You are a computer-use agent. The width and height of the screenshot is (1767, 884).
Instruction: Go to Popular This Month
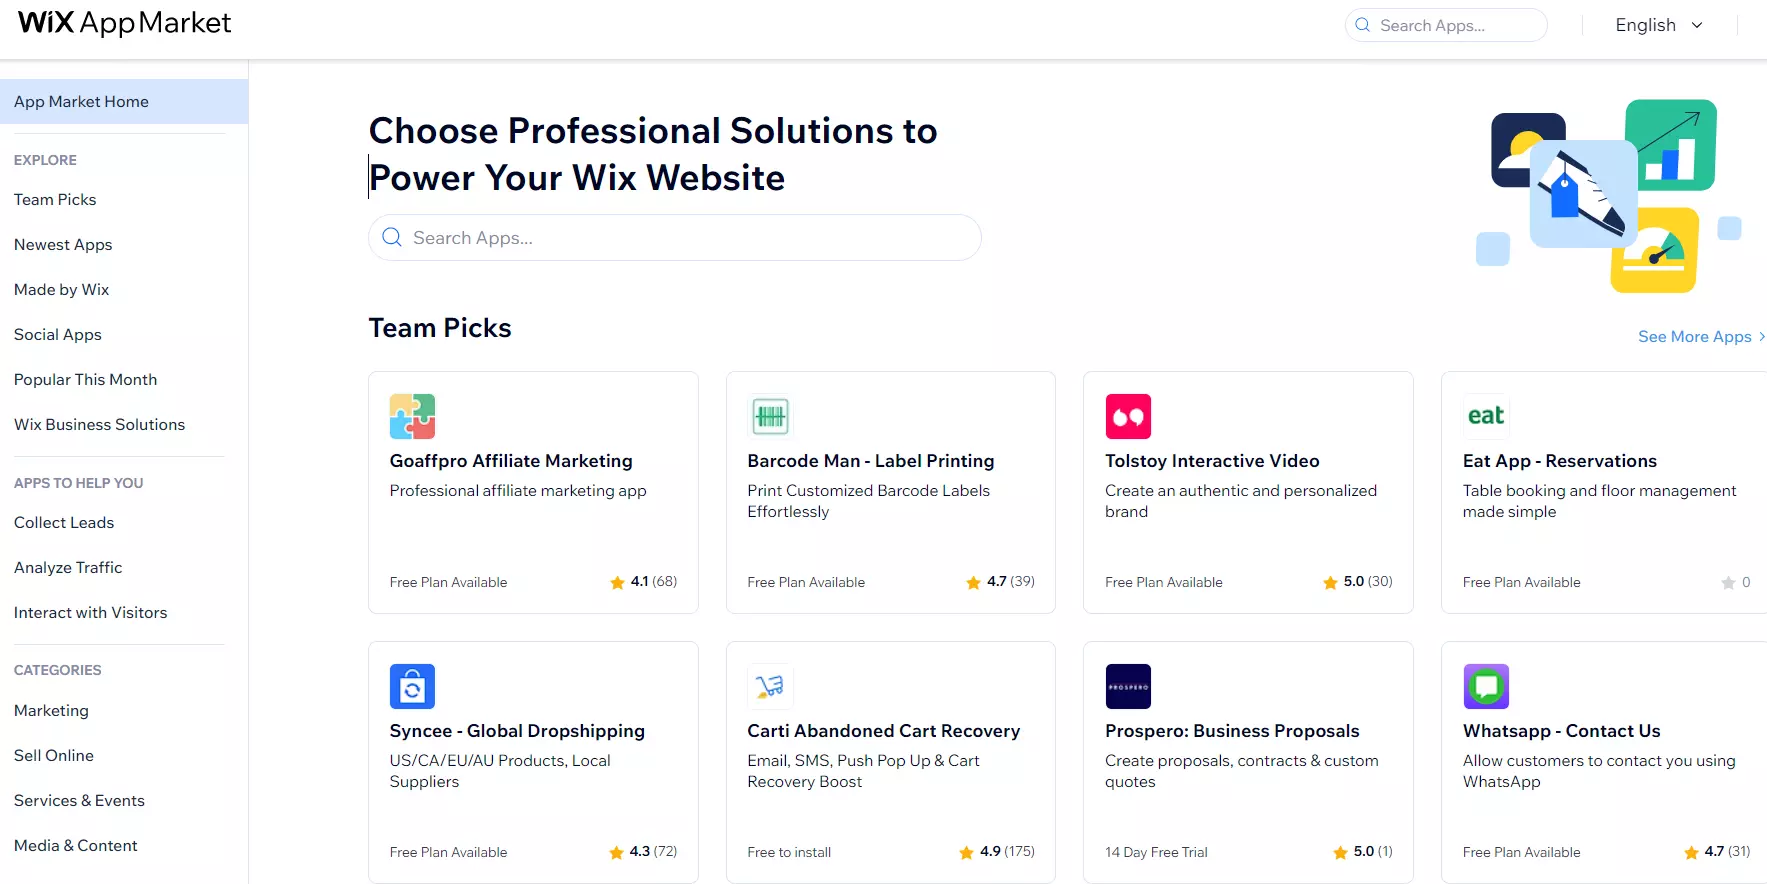pyautogui.click(x=85, y=380)
